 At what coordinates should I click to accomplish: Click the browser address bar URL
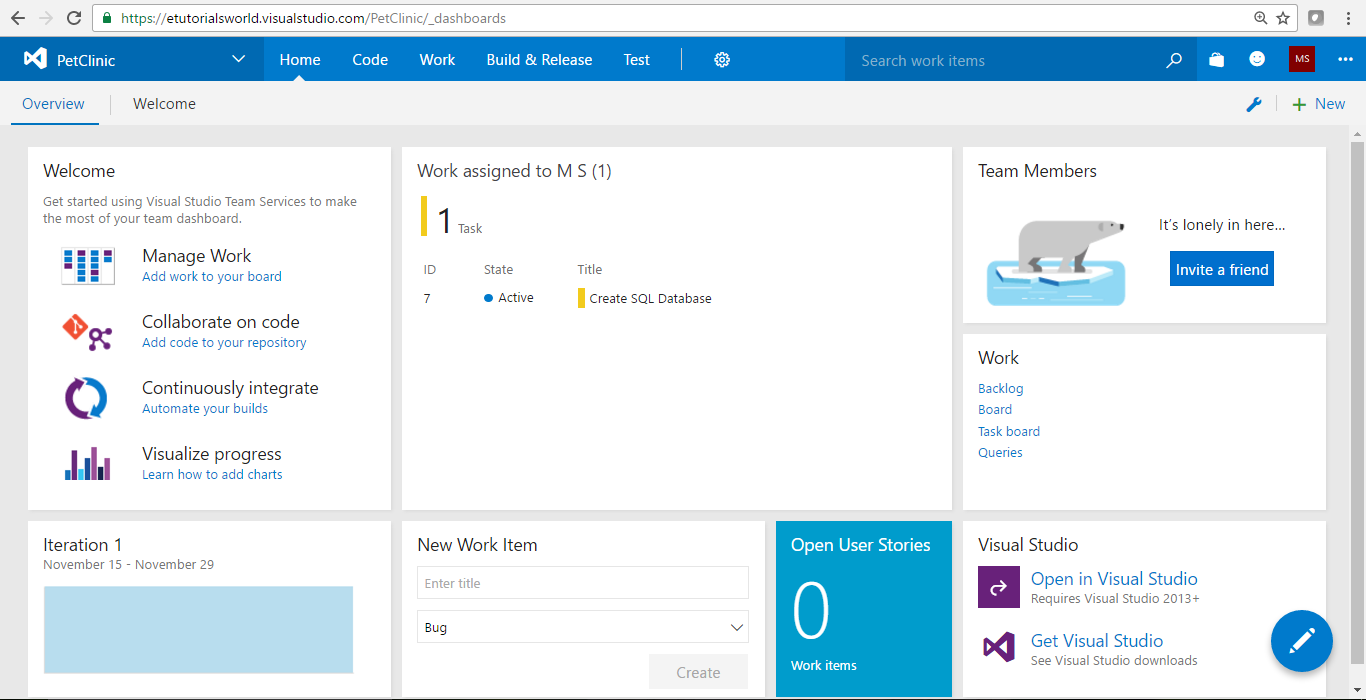tap(312, 18)
